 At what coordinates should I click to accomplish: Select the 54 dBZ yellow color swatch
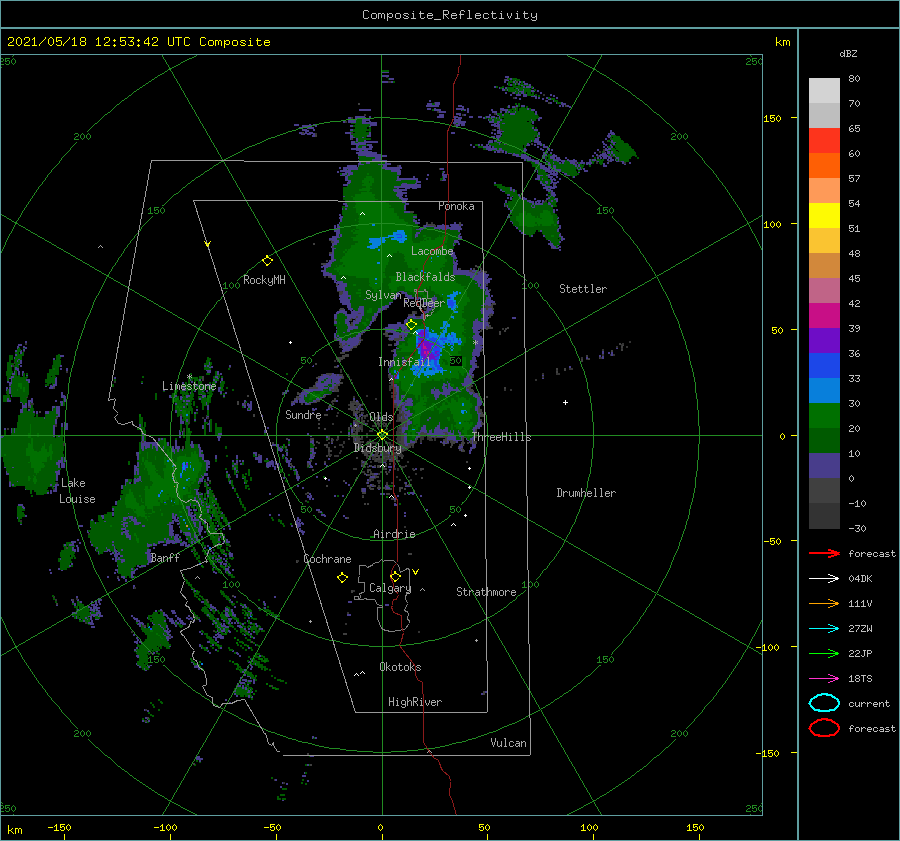tap(824, 215)
